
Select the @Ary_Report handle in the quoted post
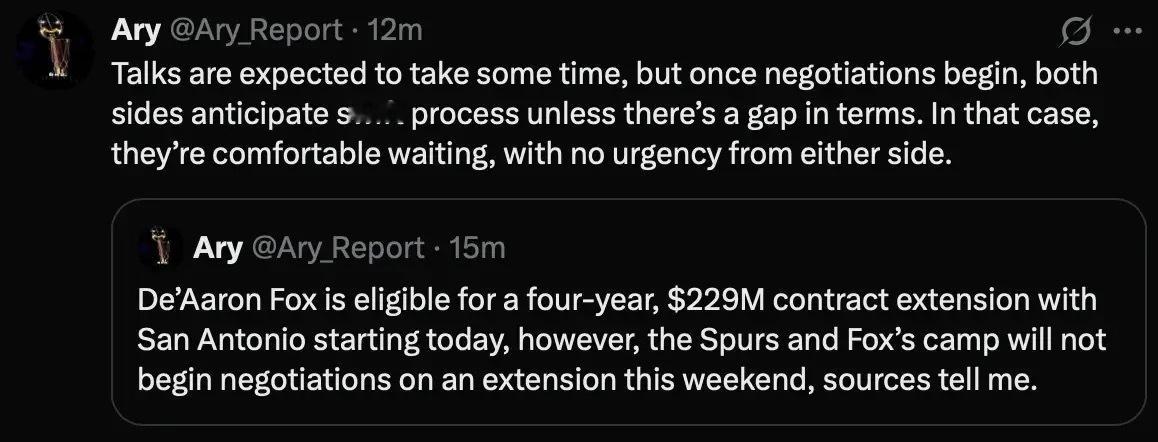(338, 248)
